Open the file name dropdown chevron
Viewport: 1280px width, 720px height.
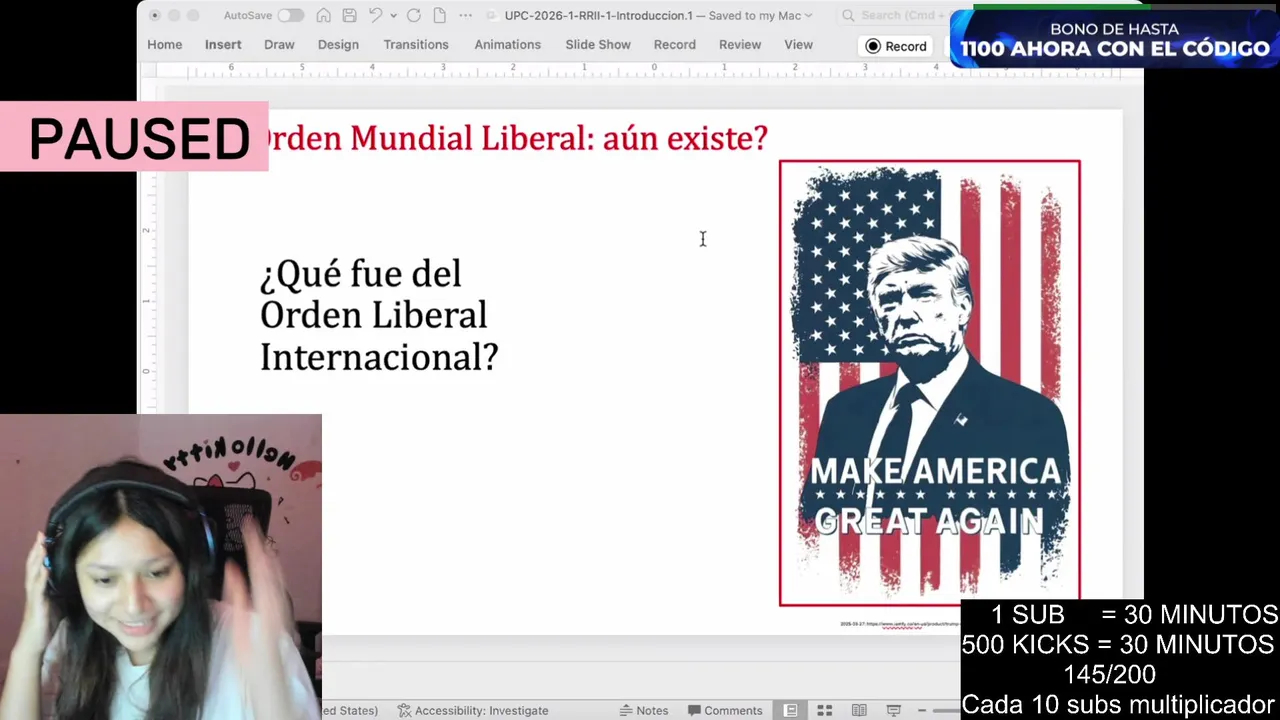click(808, 16)
